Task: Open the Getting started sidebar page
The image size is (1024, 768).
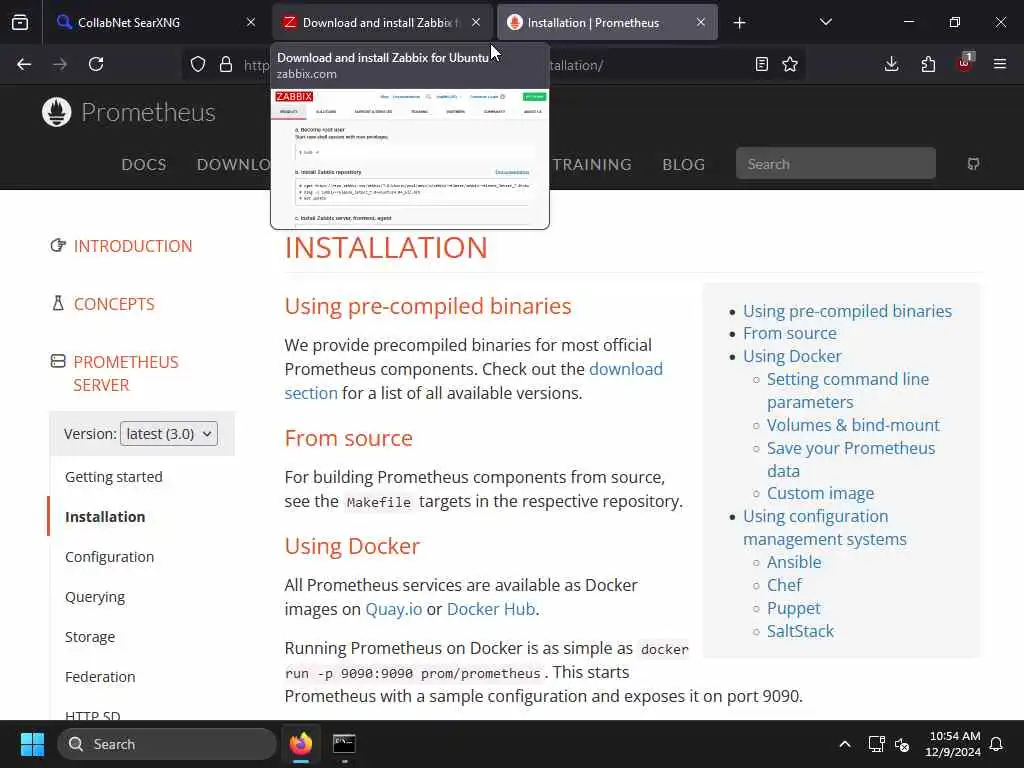Action: [x=114, y=477]
